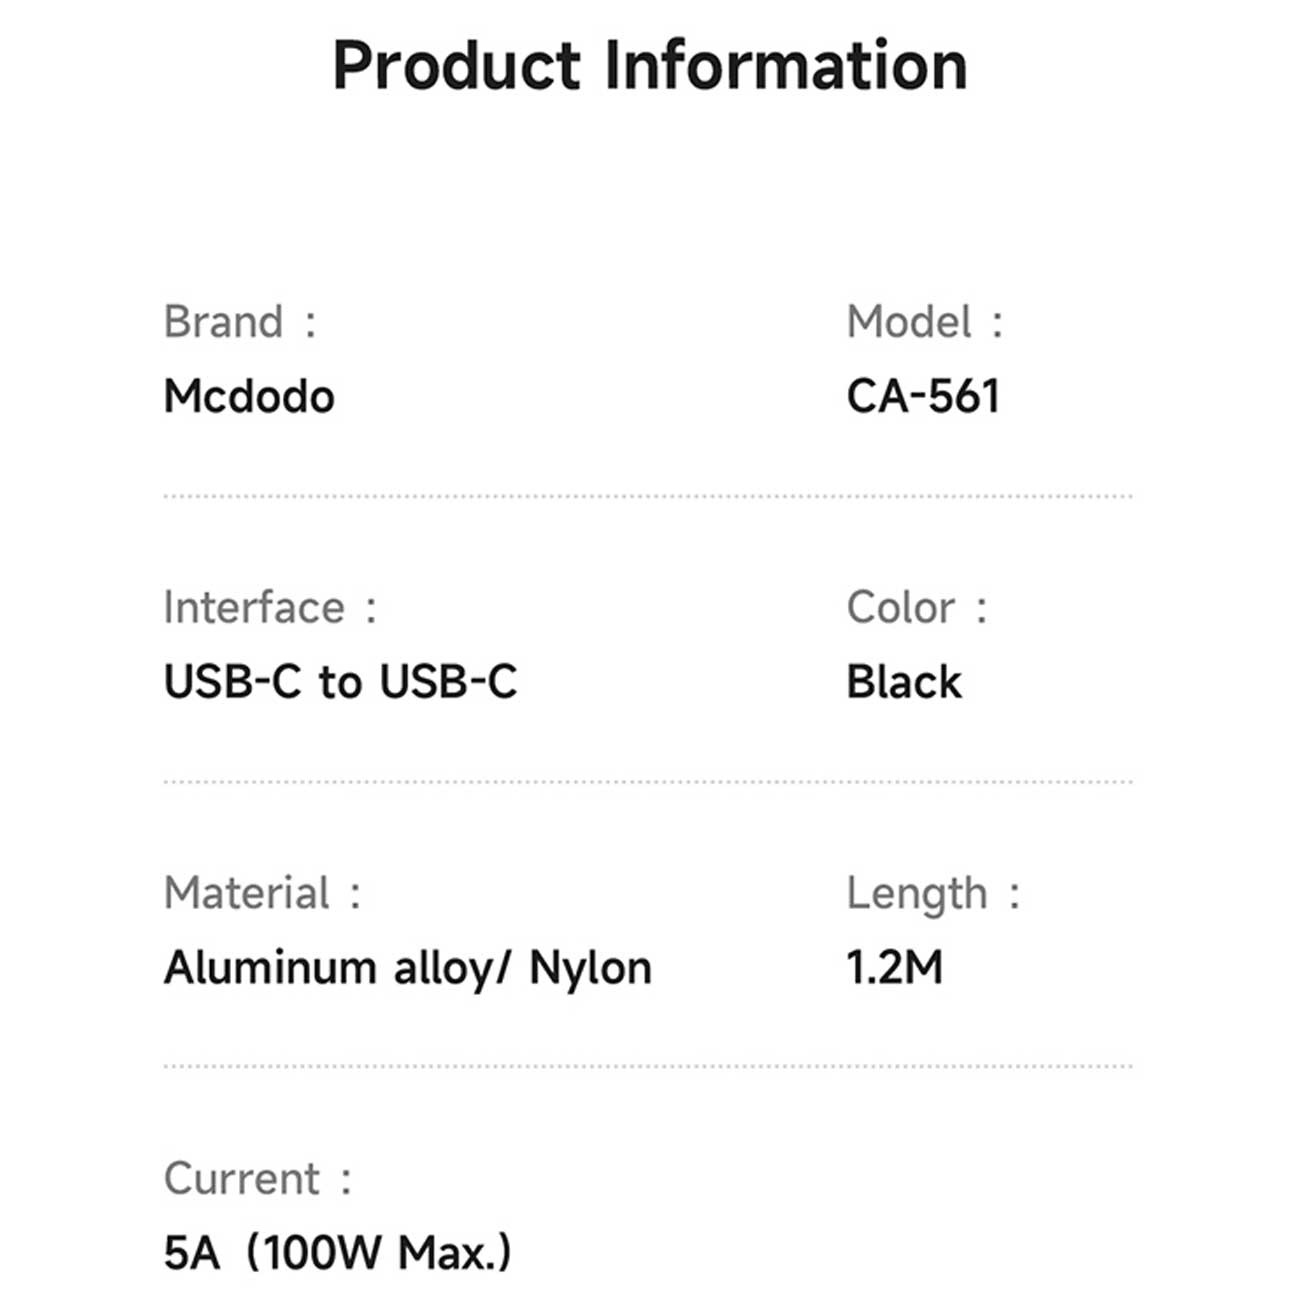Select the USB-C to USB-C text
The image size is (1300, 1300).
pyautogui.click(x=340, y=683)
